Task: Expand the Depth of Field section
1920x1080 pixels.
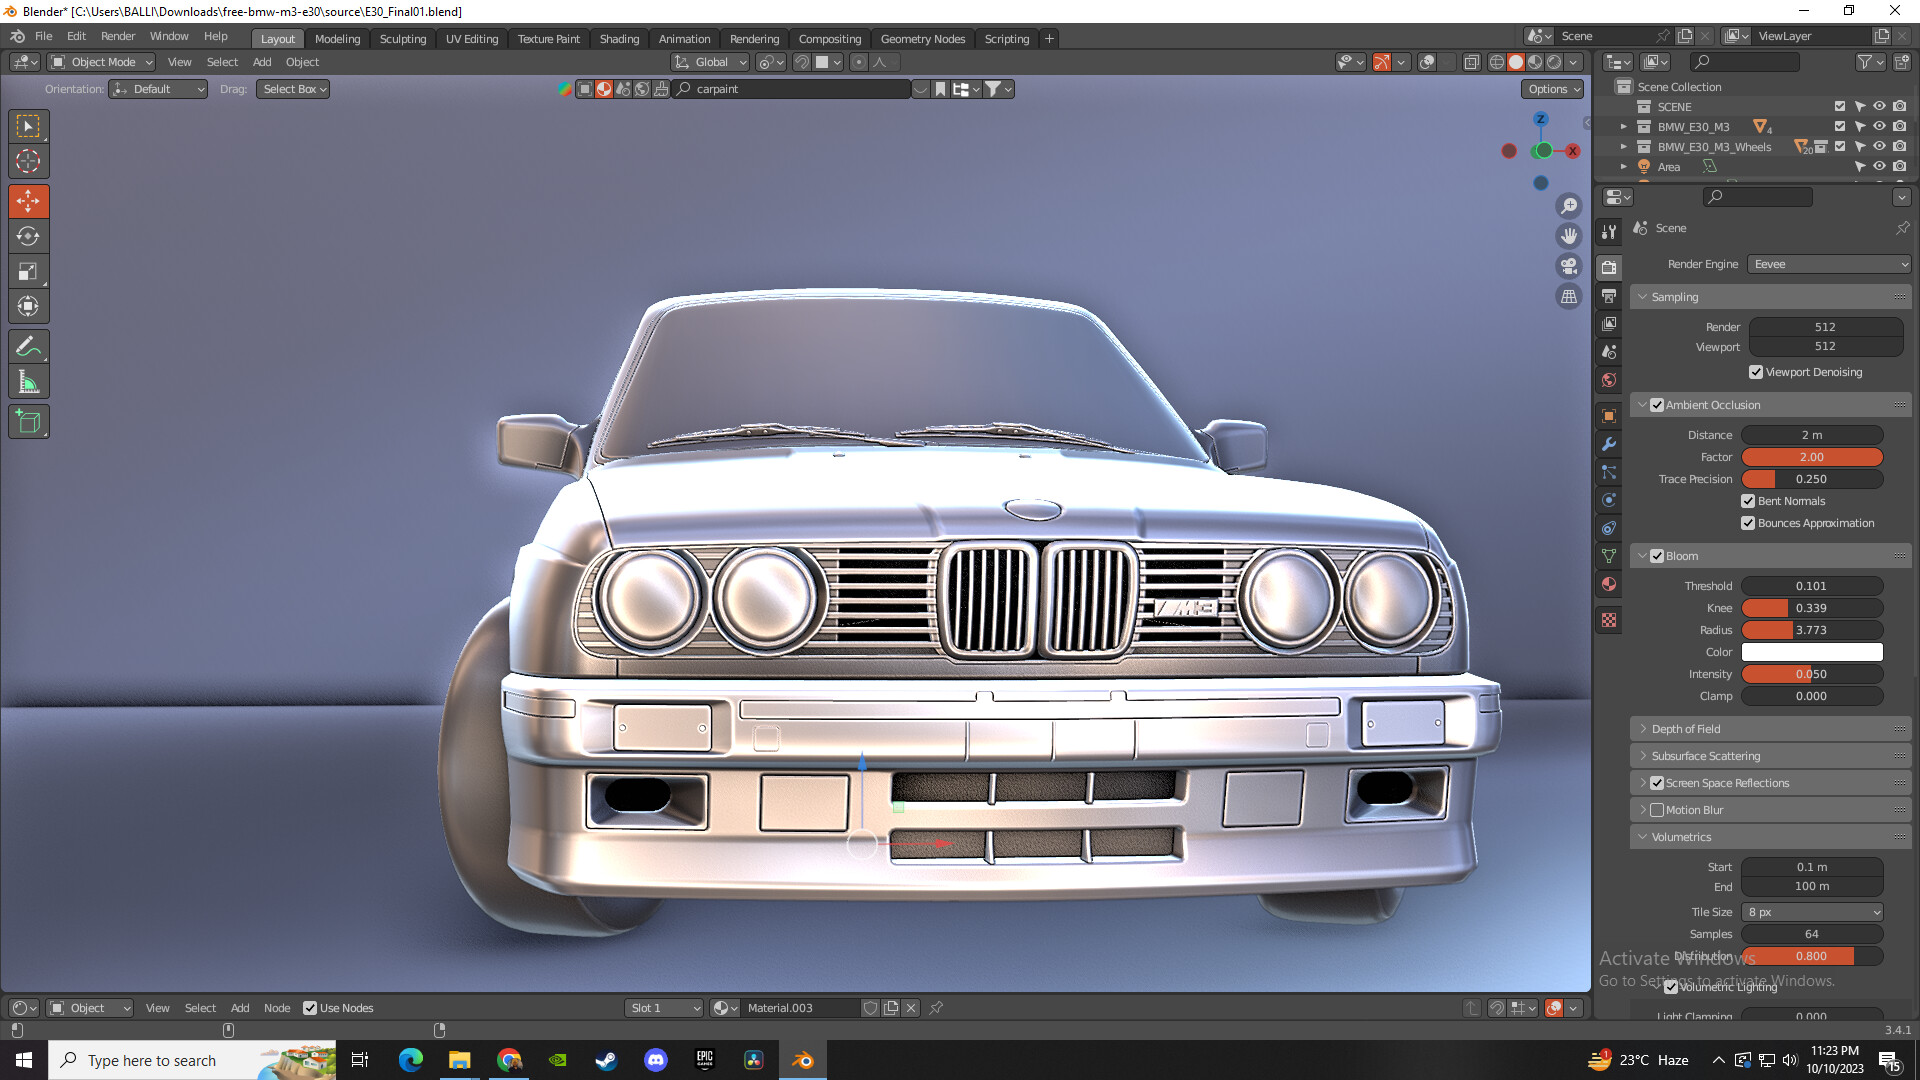Action: 1645,728
